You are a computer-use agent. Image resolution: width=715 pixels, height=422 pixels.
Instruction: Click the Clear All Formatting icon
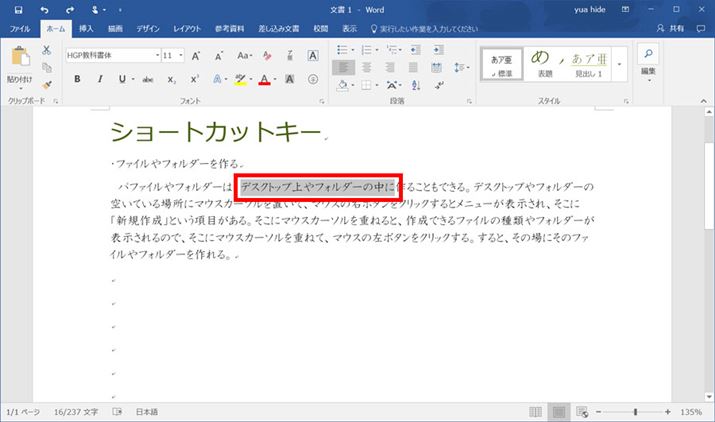tap(268, 55)
